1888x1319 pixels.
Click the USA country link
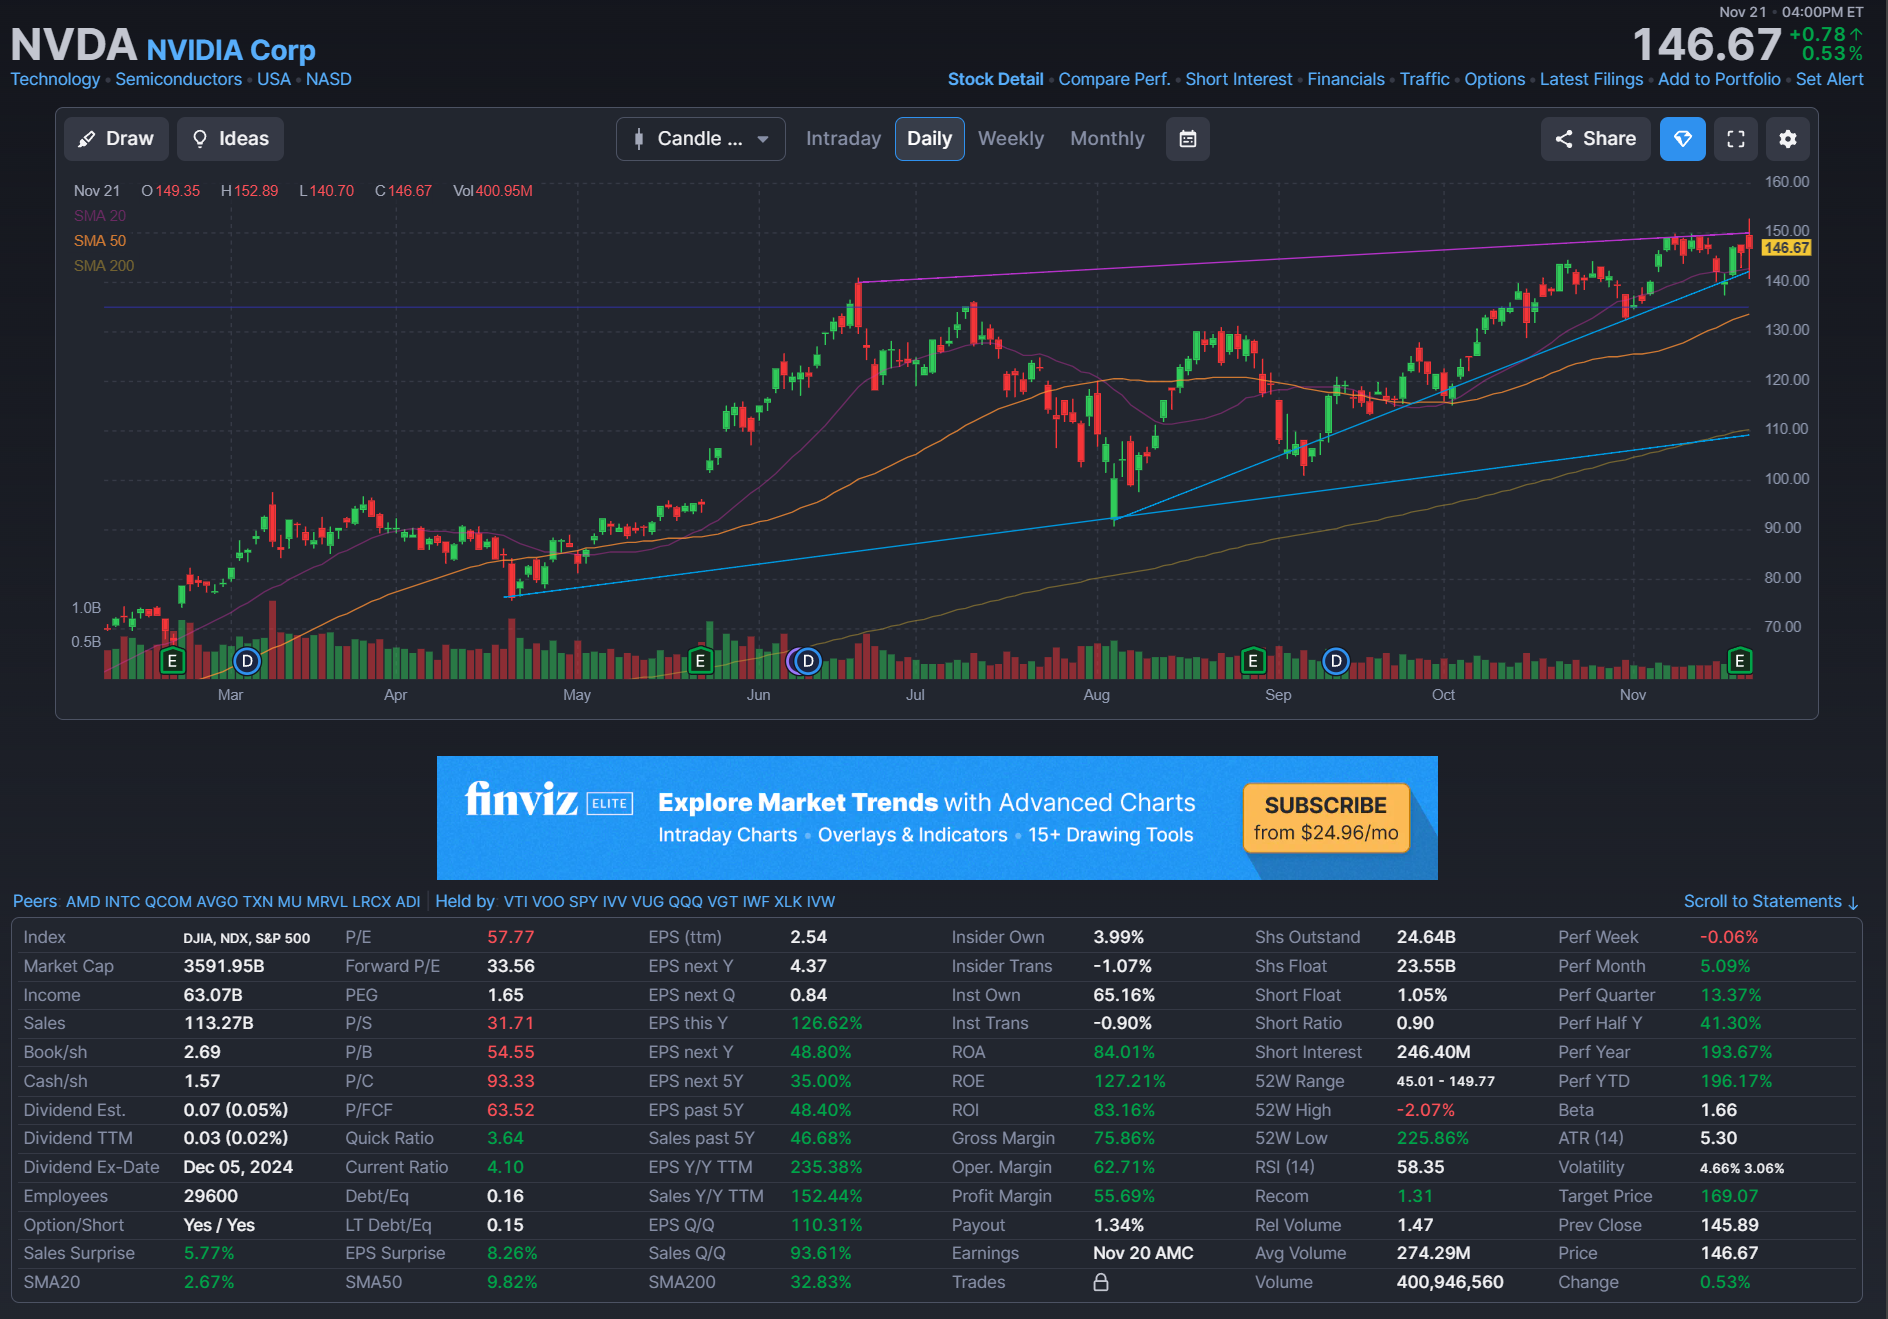274,79
